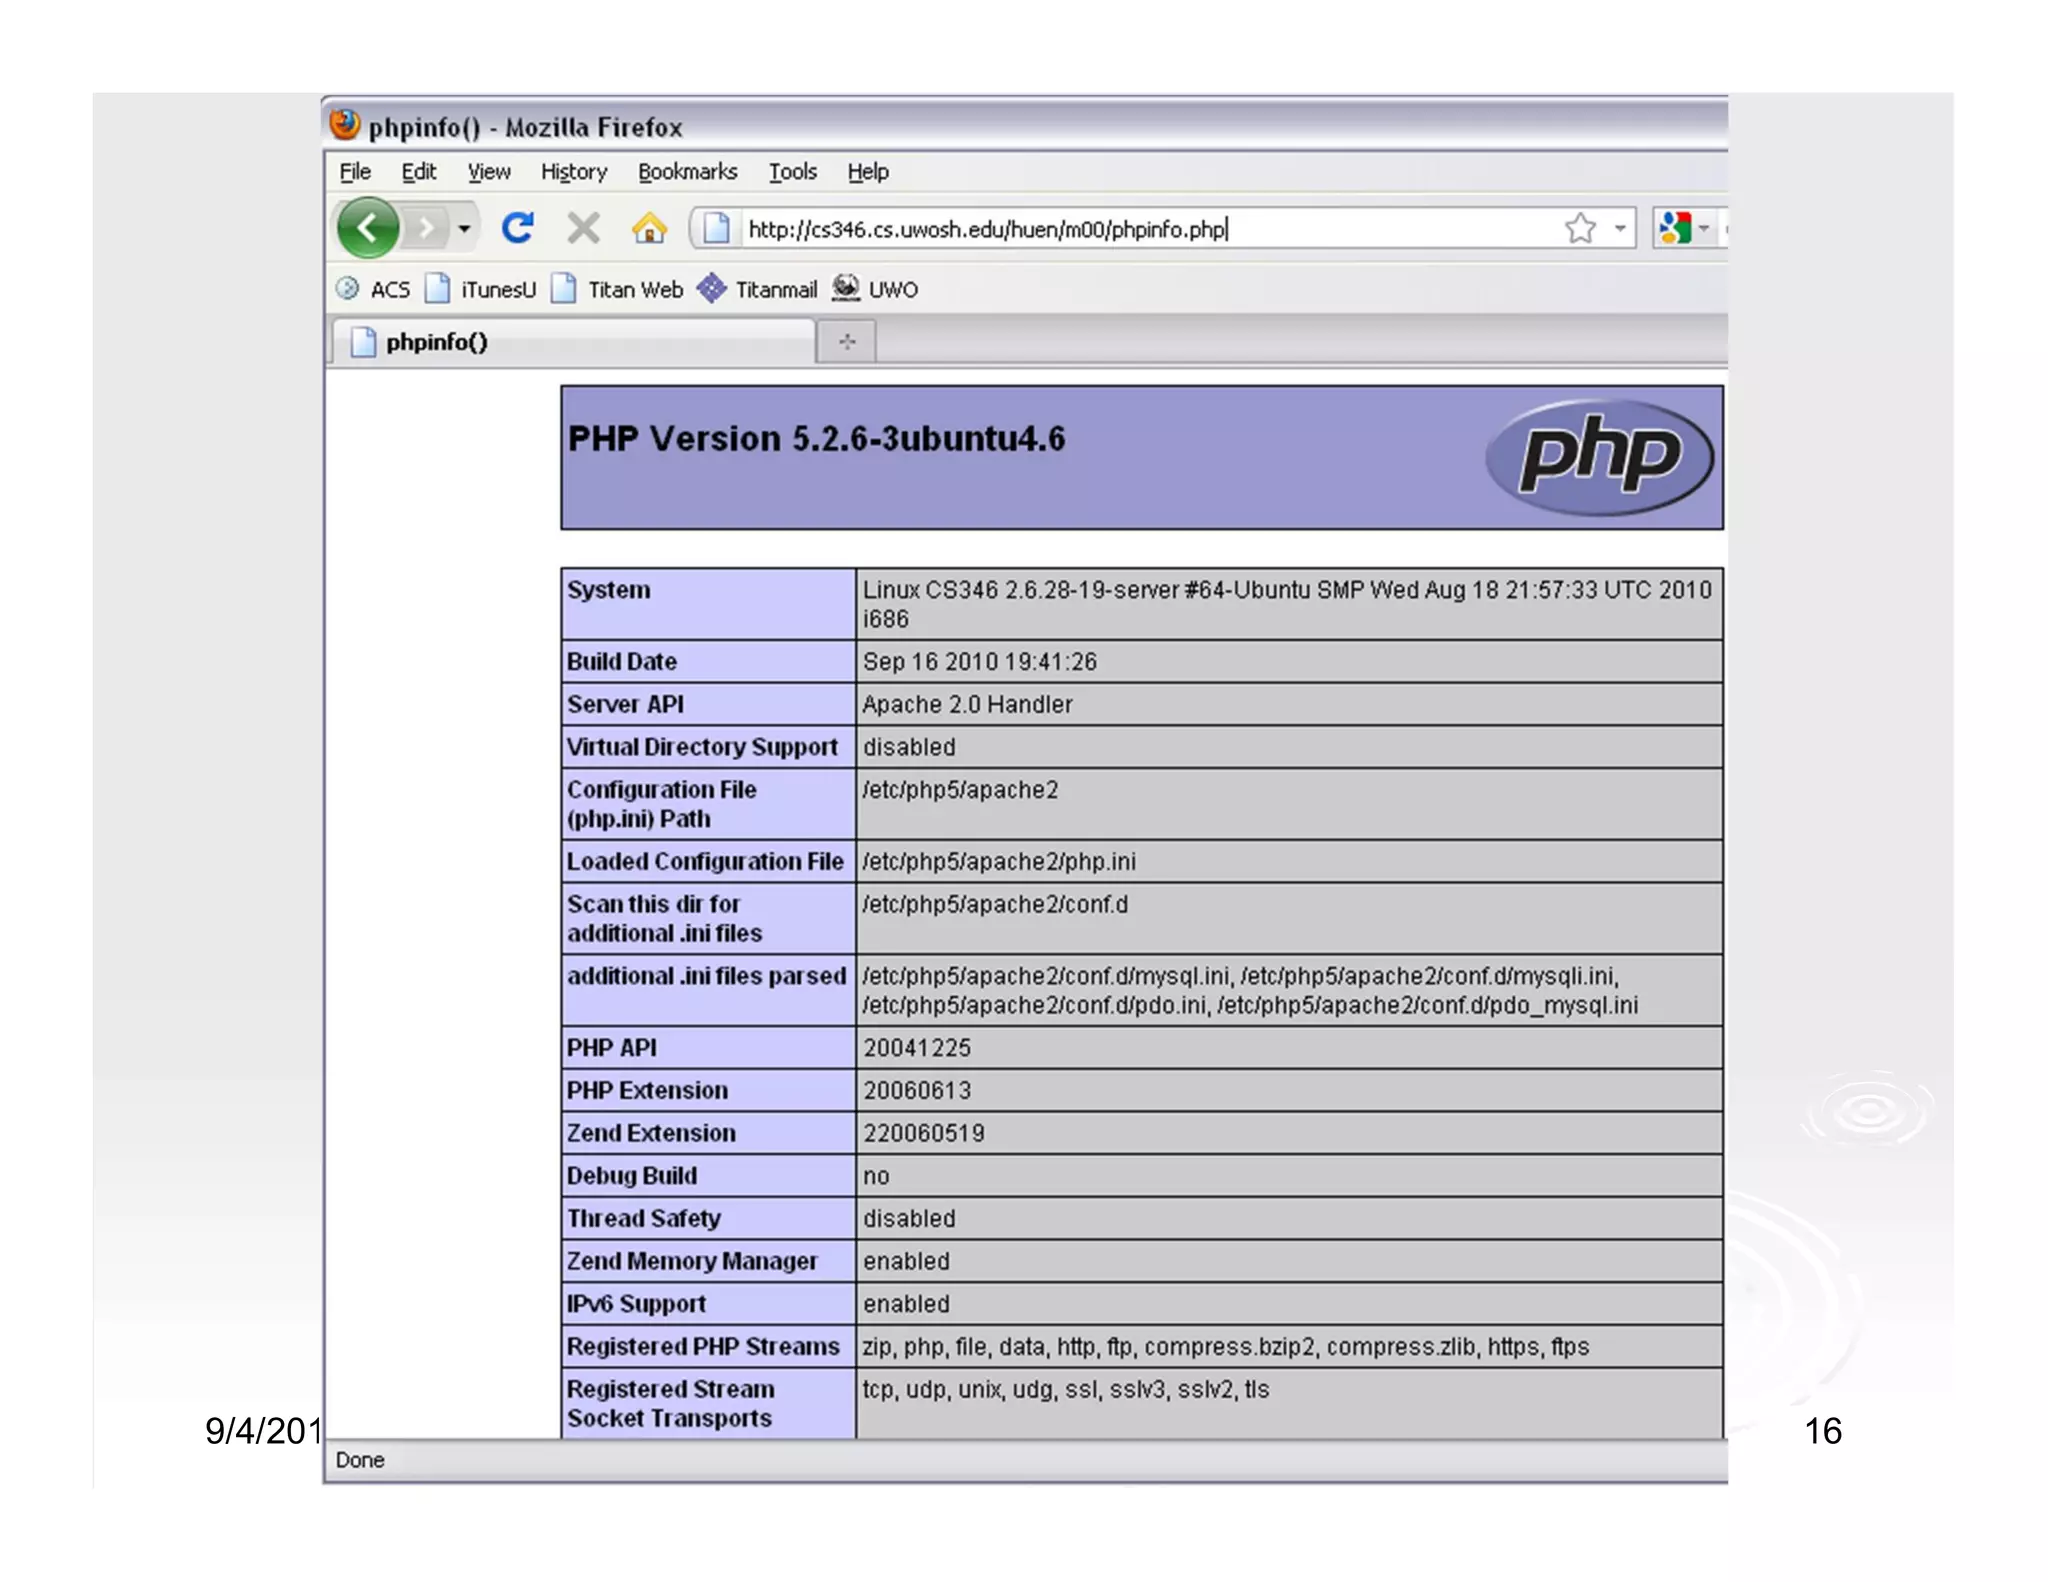Click the '/etc/php5/apache2/php.ini' value
The width and height of the screenshot is (2048, 1582).
[x=999, y=862]
